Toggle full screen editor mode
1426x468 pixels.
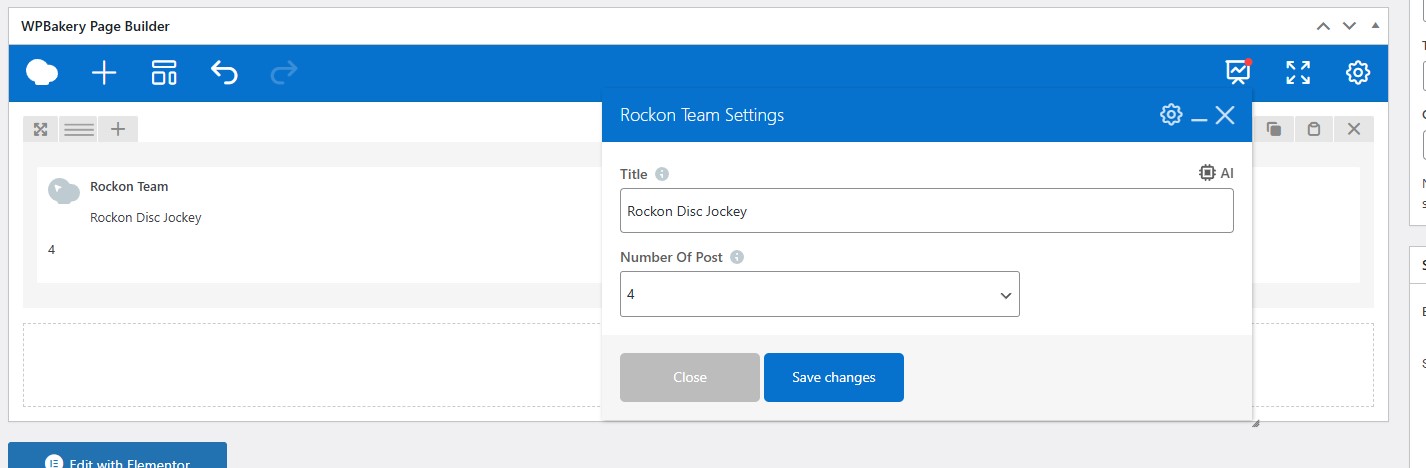1298,72
